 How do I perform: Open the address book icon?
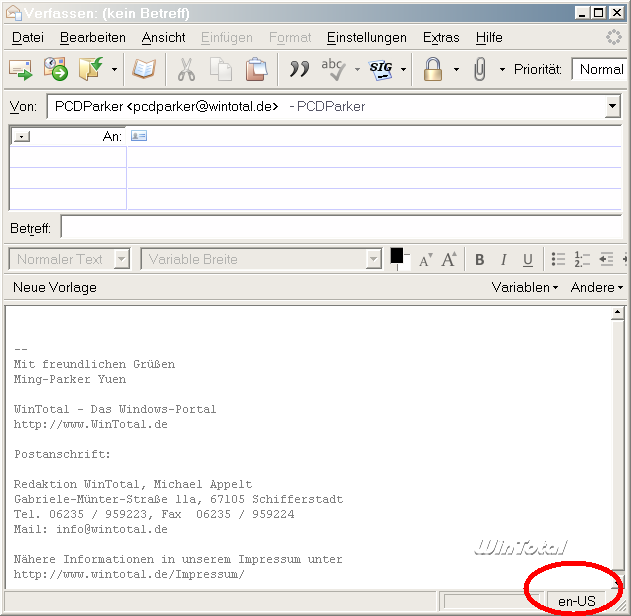click(144, 69)
